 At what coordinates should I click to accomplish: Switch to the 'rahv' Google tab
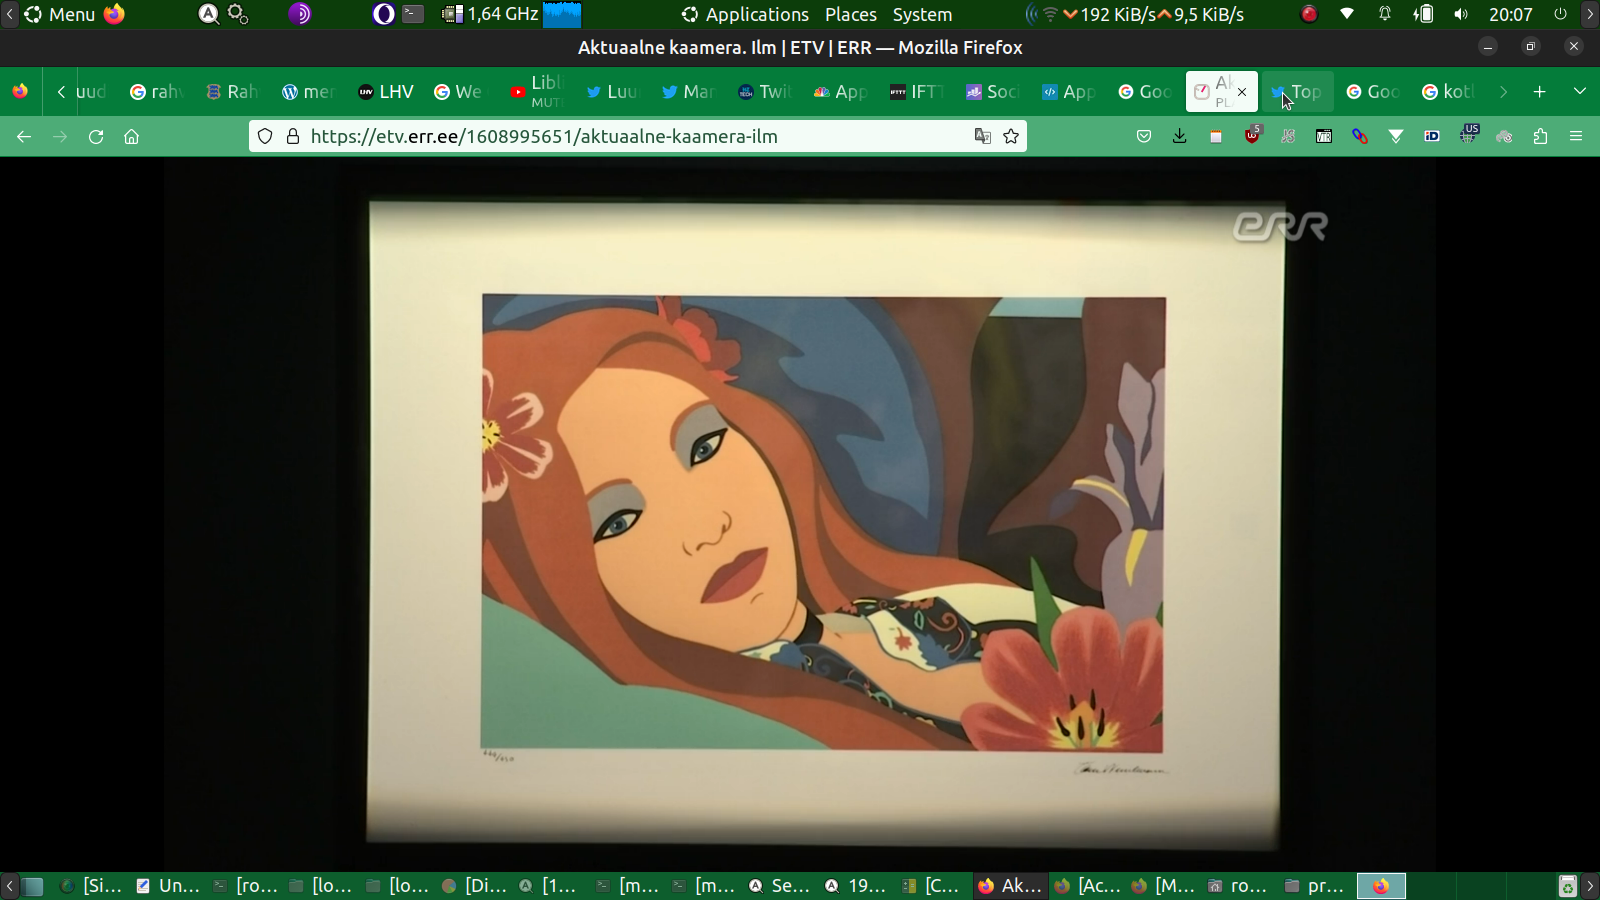pos(158,92)
